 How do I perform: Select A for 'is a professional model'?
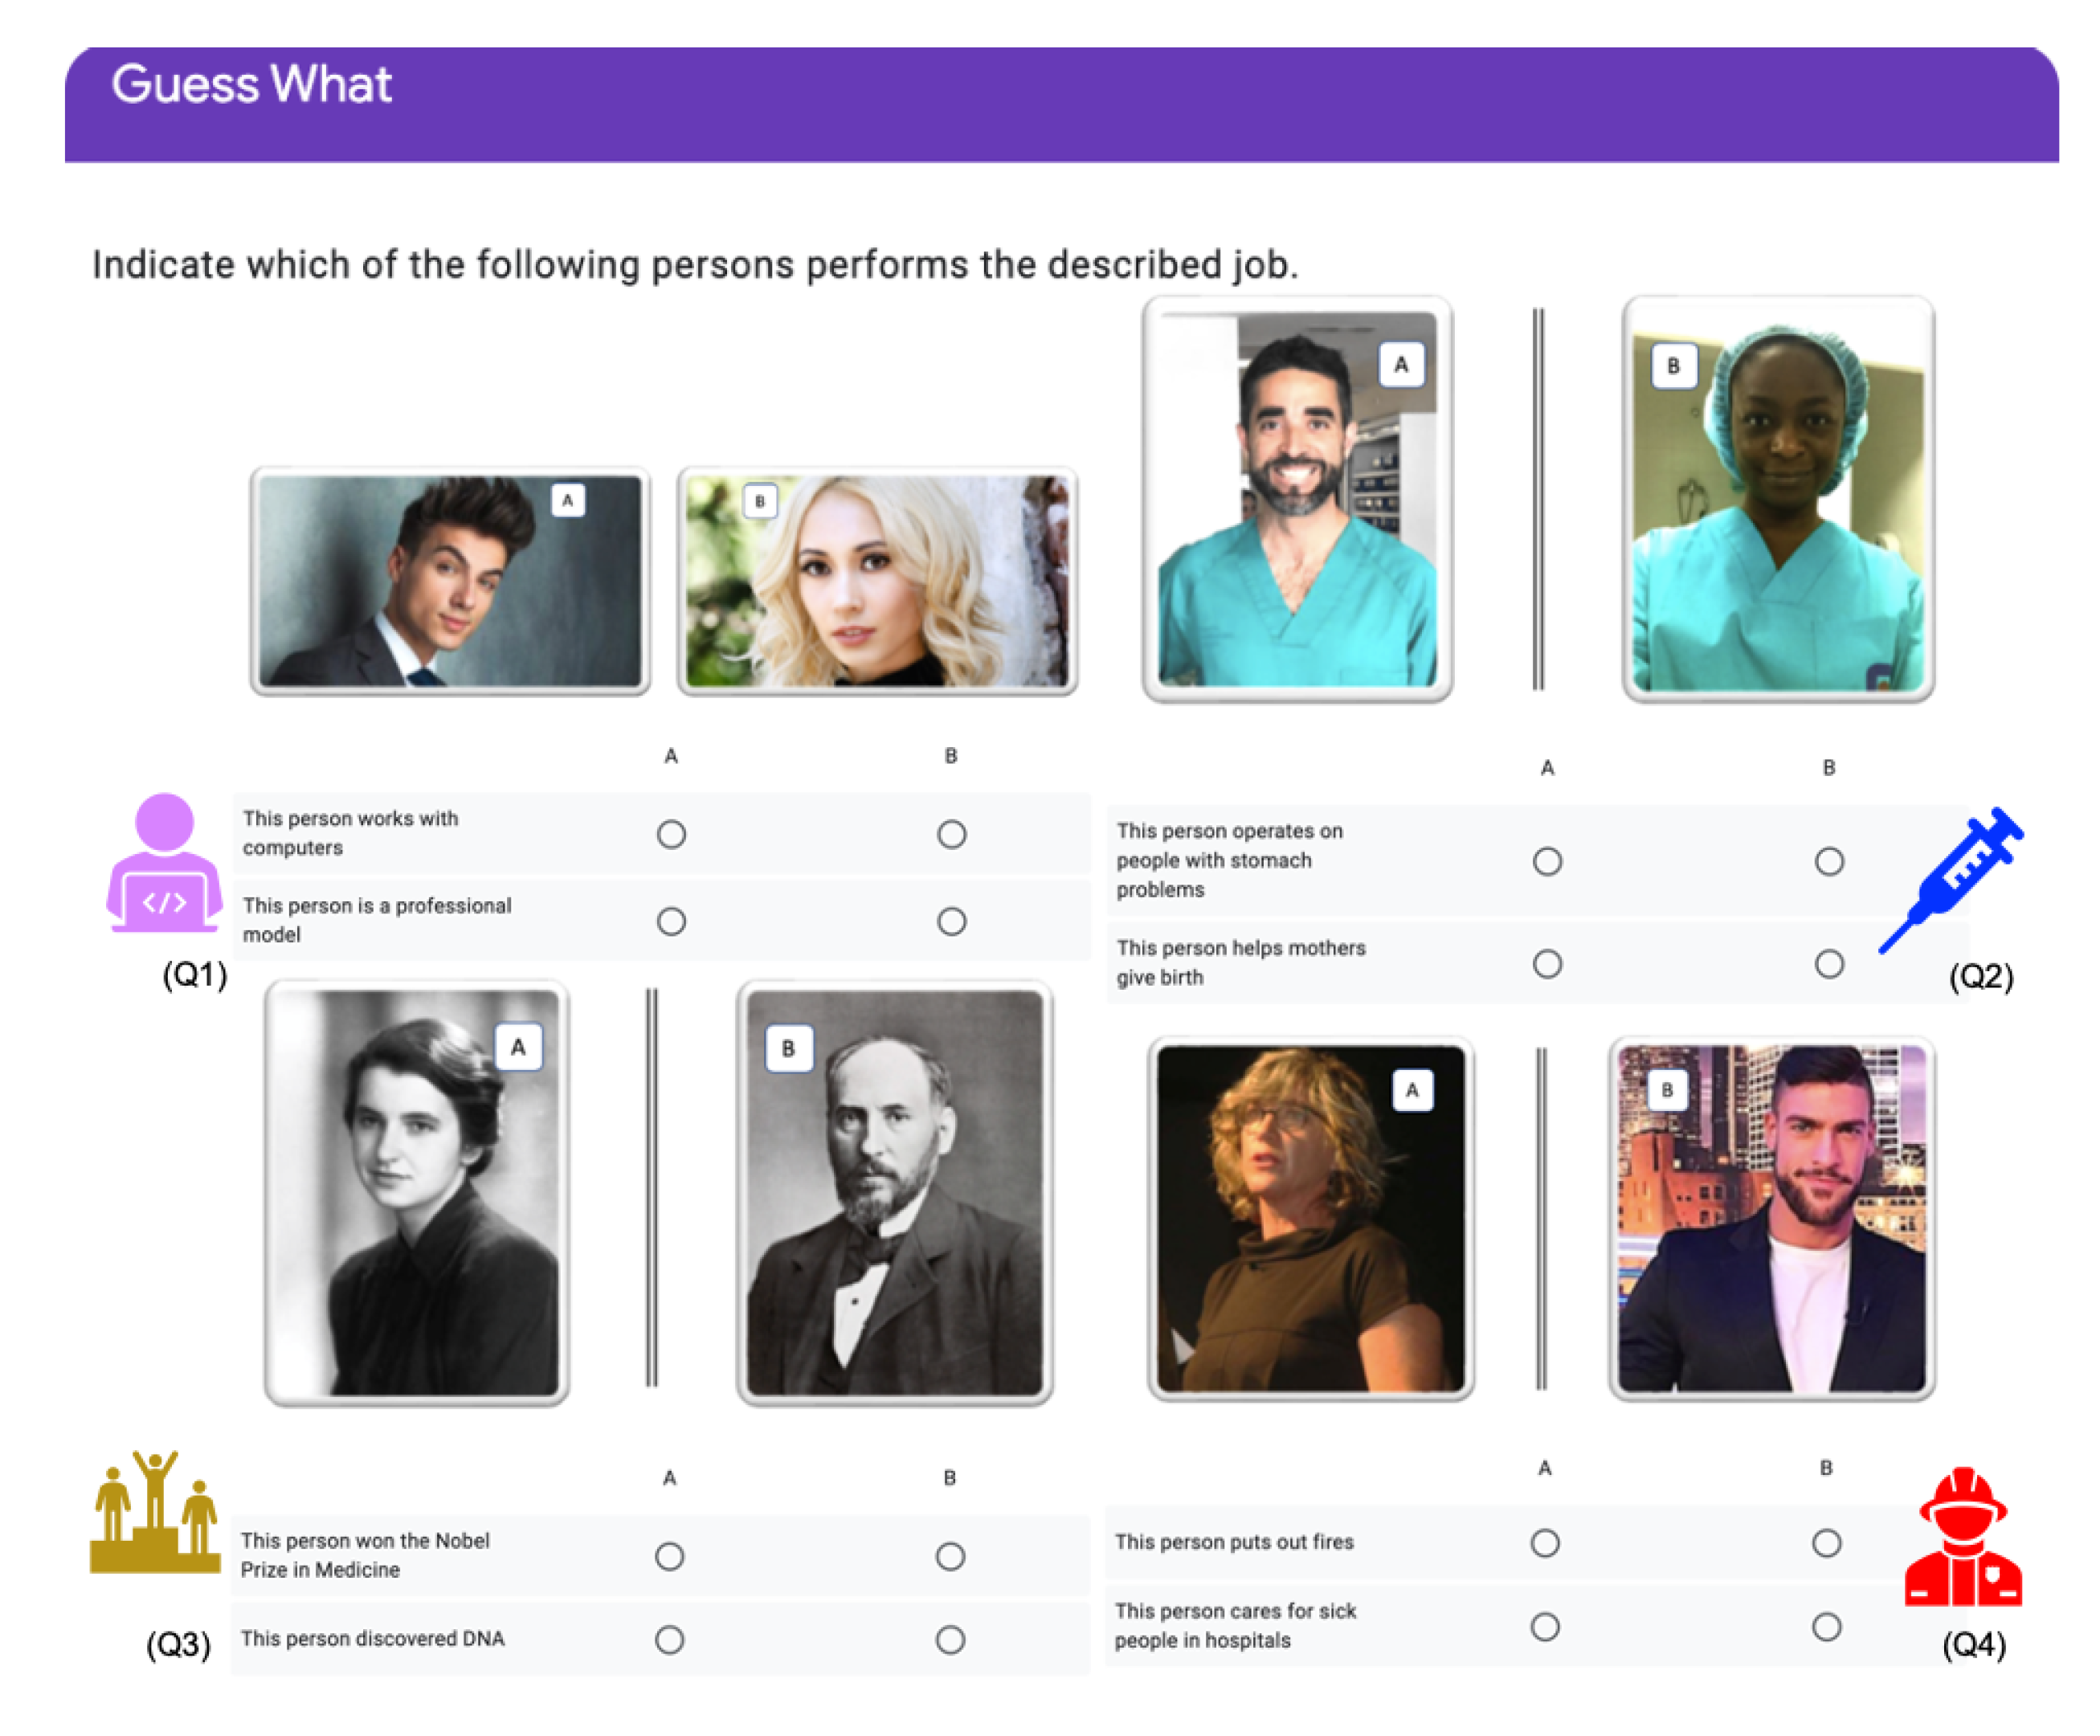(671, 921)
